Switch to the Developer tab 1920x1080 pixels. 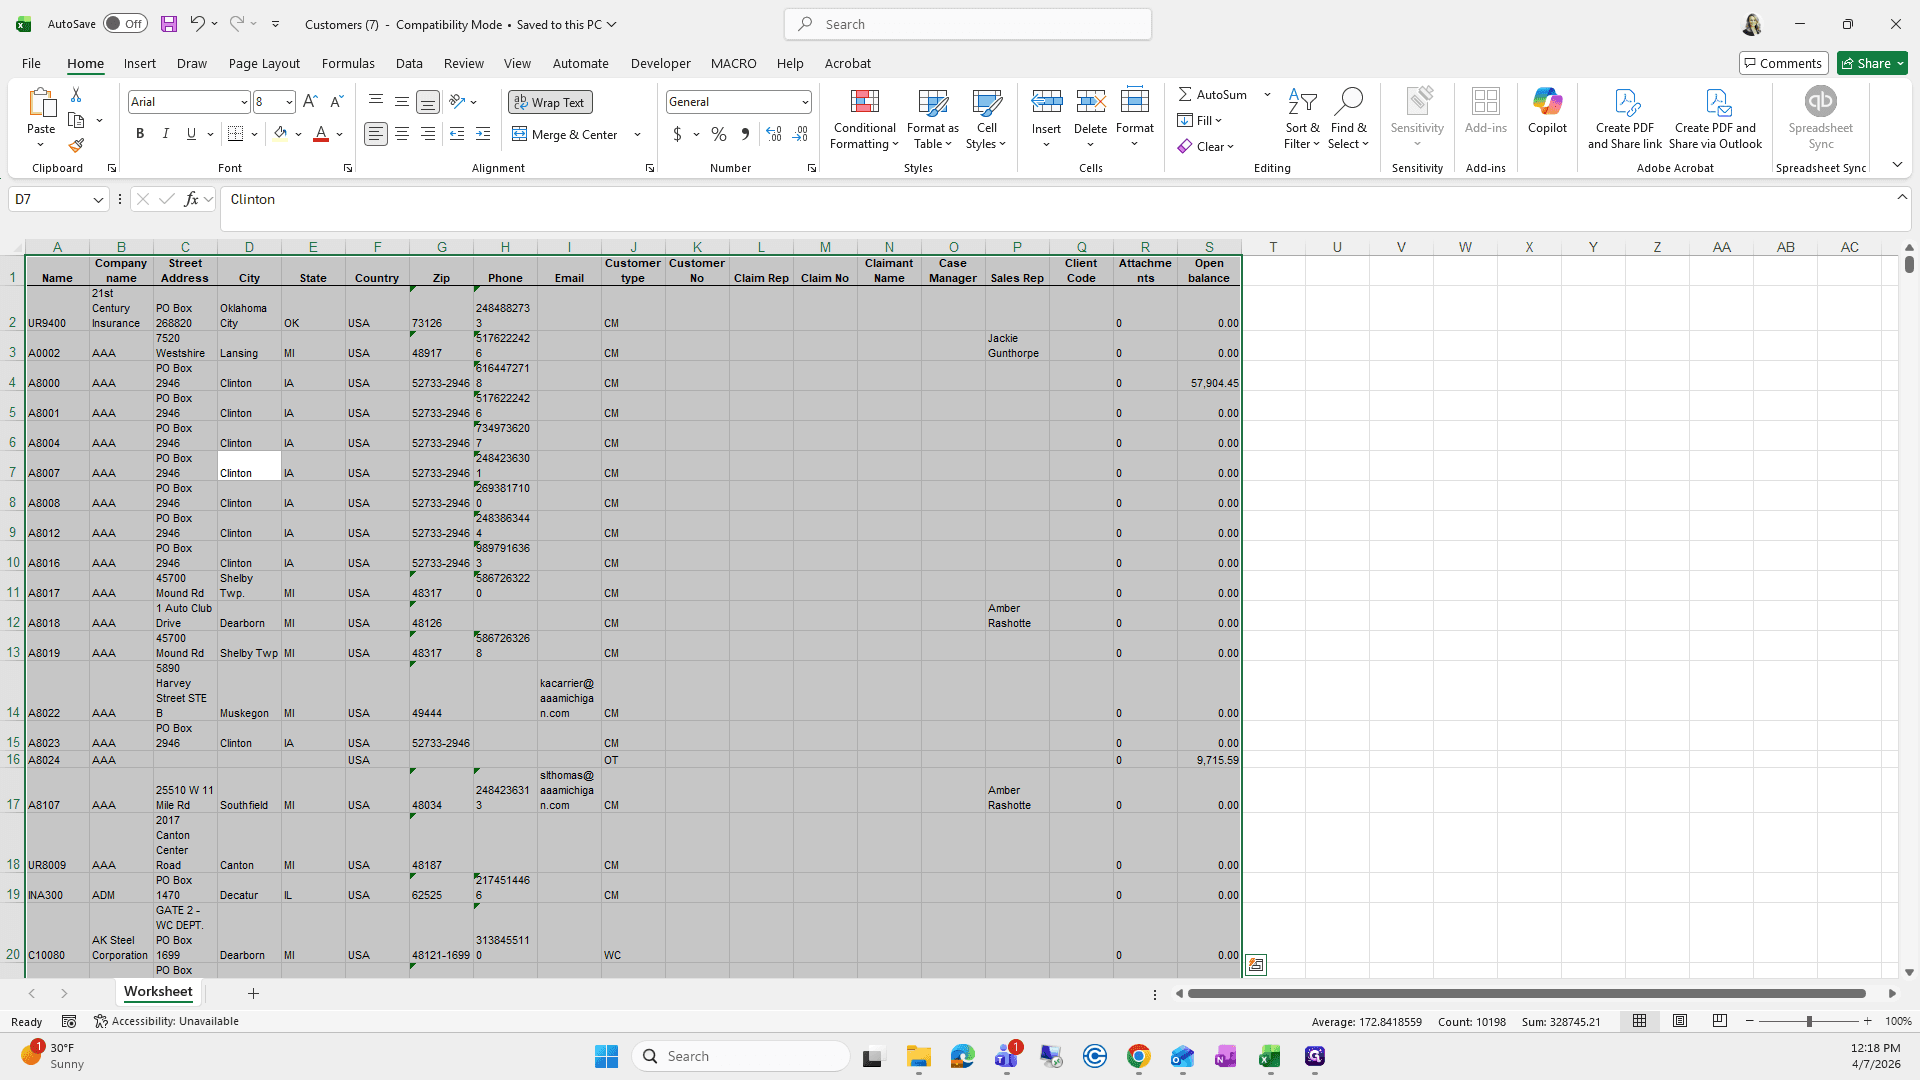pos(660,63)
